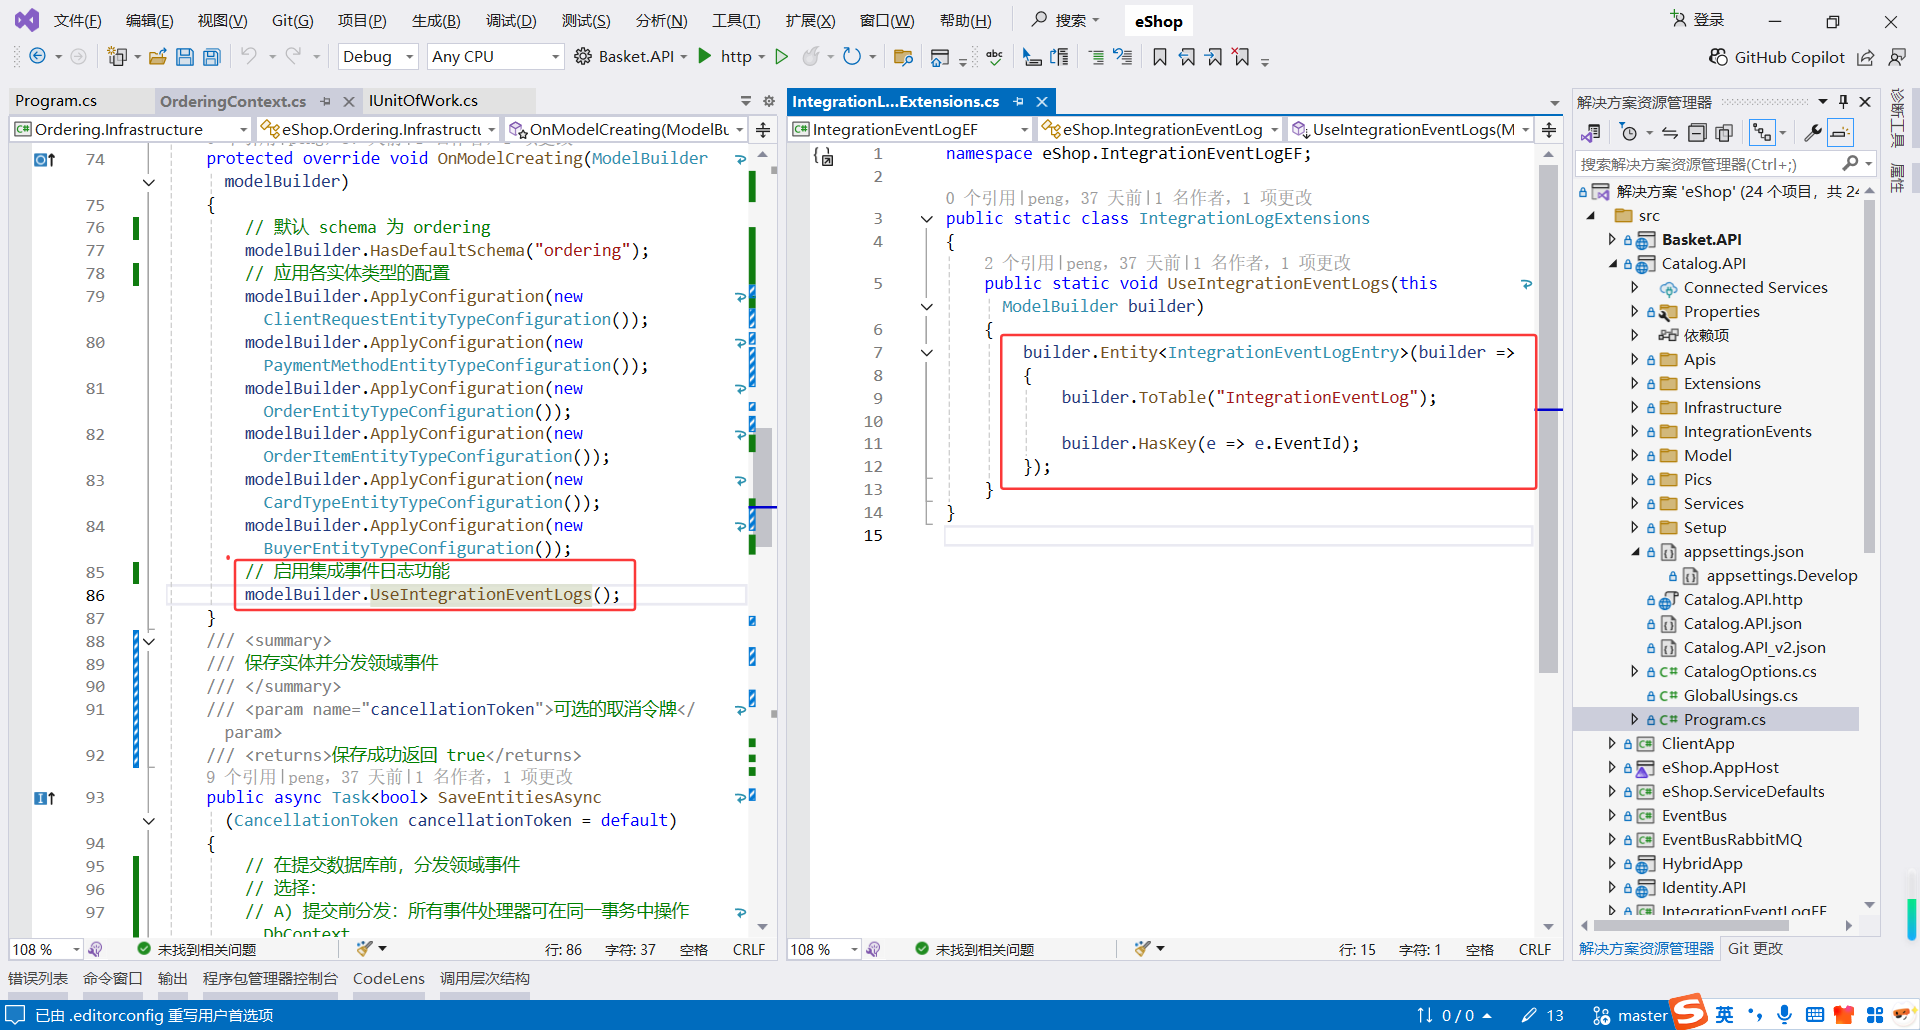Click the Undo arrow in the toolbar
1920x1030 pixels.
pos(249,57)
